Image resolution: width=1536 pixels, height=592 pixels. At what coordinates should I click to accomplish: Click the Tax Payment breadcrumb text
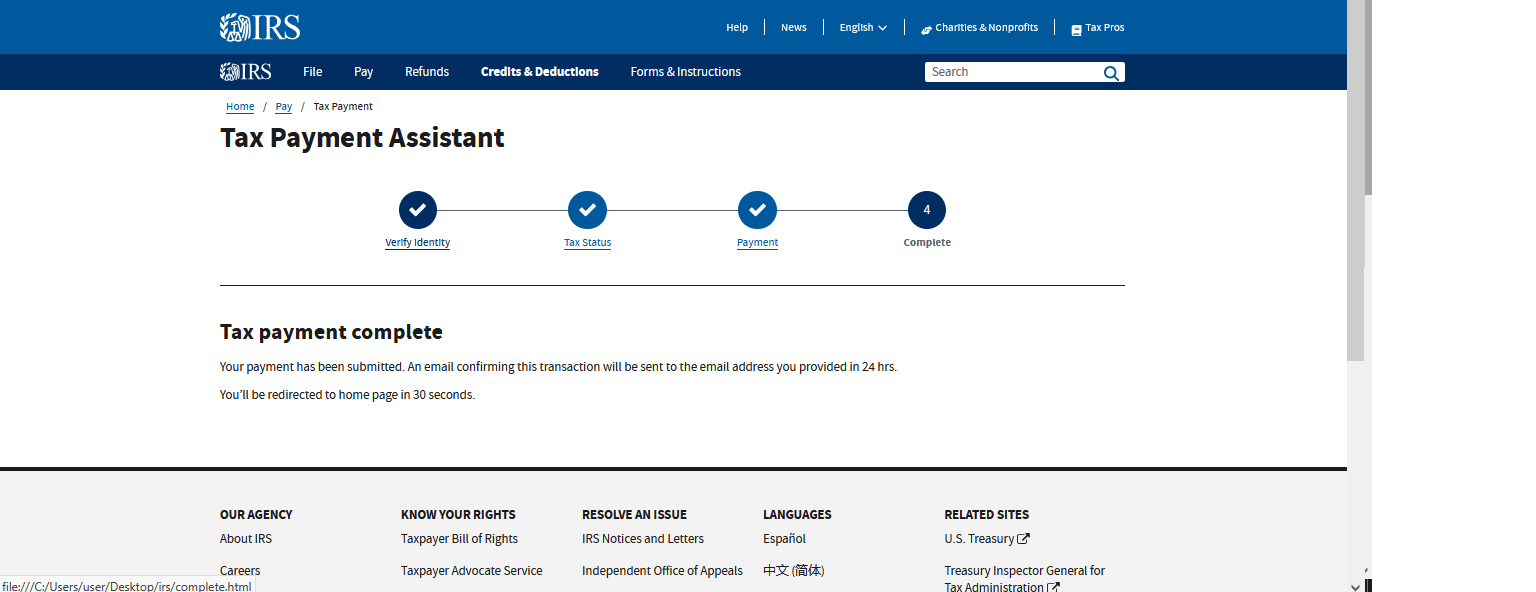point(343,107)
